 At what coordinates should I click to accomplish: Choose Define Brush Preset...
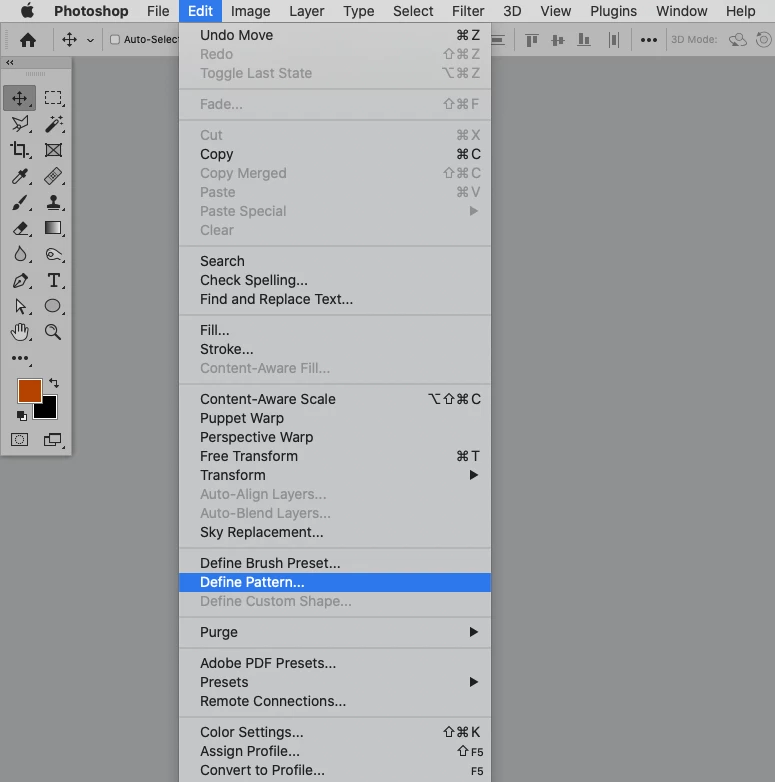[x=335, y=564]
